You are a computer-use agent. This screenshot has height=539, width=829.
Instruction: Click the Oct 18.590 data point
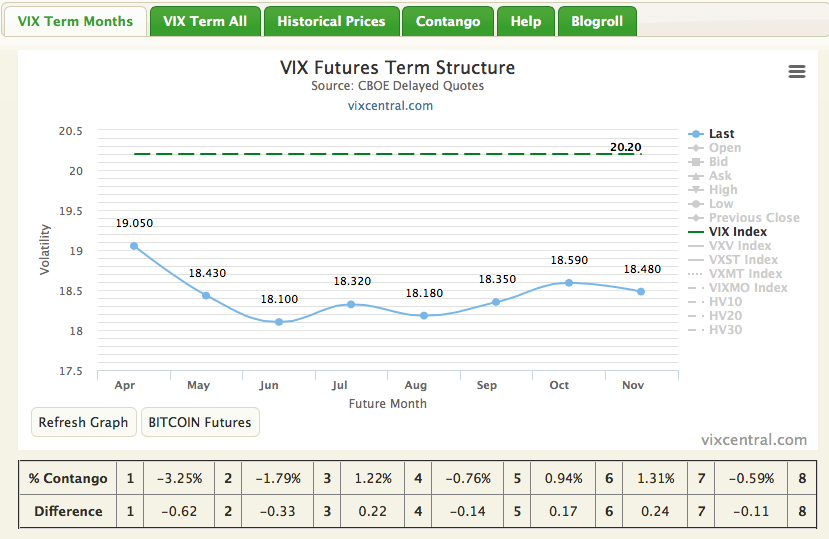pos(569,283)
